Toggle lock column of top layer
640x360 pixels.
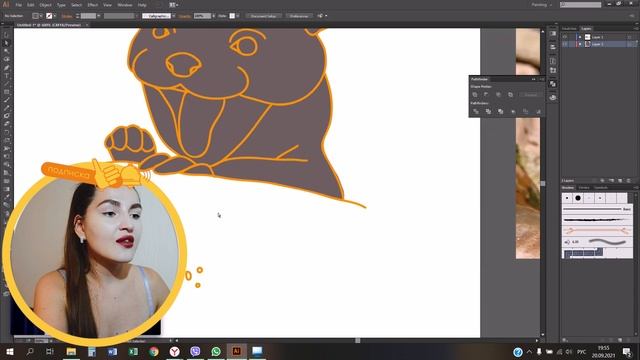(572, 37)
